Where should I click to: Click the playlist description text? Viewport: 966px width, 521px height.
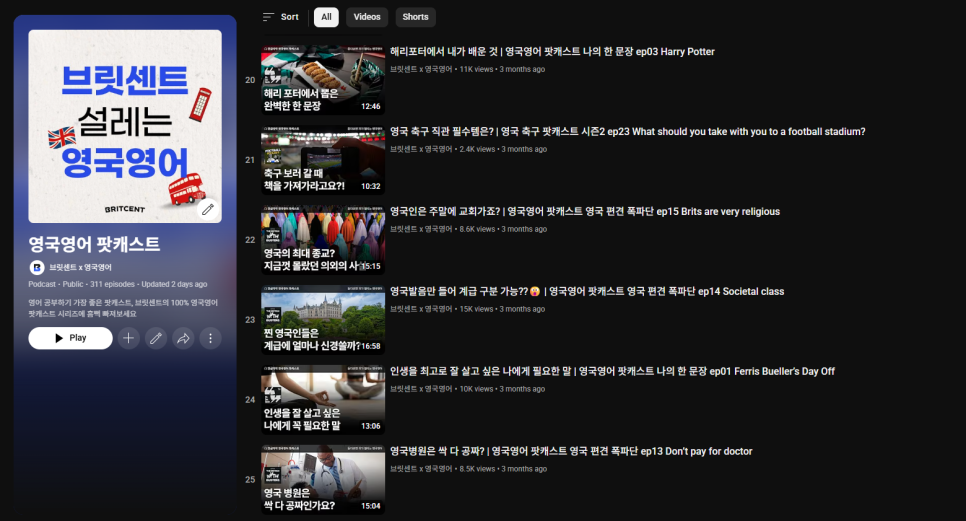(123, 309)
